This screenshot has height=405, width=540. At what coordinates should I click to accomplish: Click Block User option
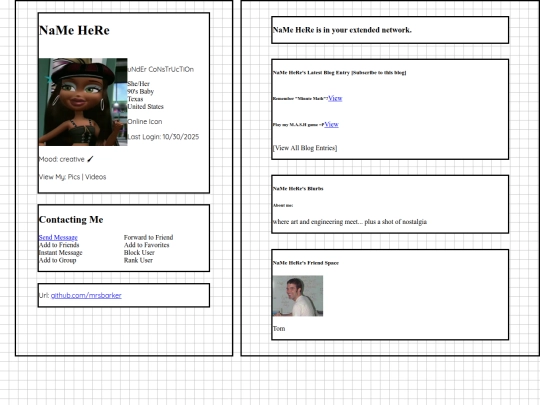click(x=139, y=252)
